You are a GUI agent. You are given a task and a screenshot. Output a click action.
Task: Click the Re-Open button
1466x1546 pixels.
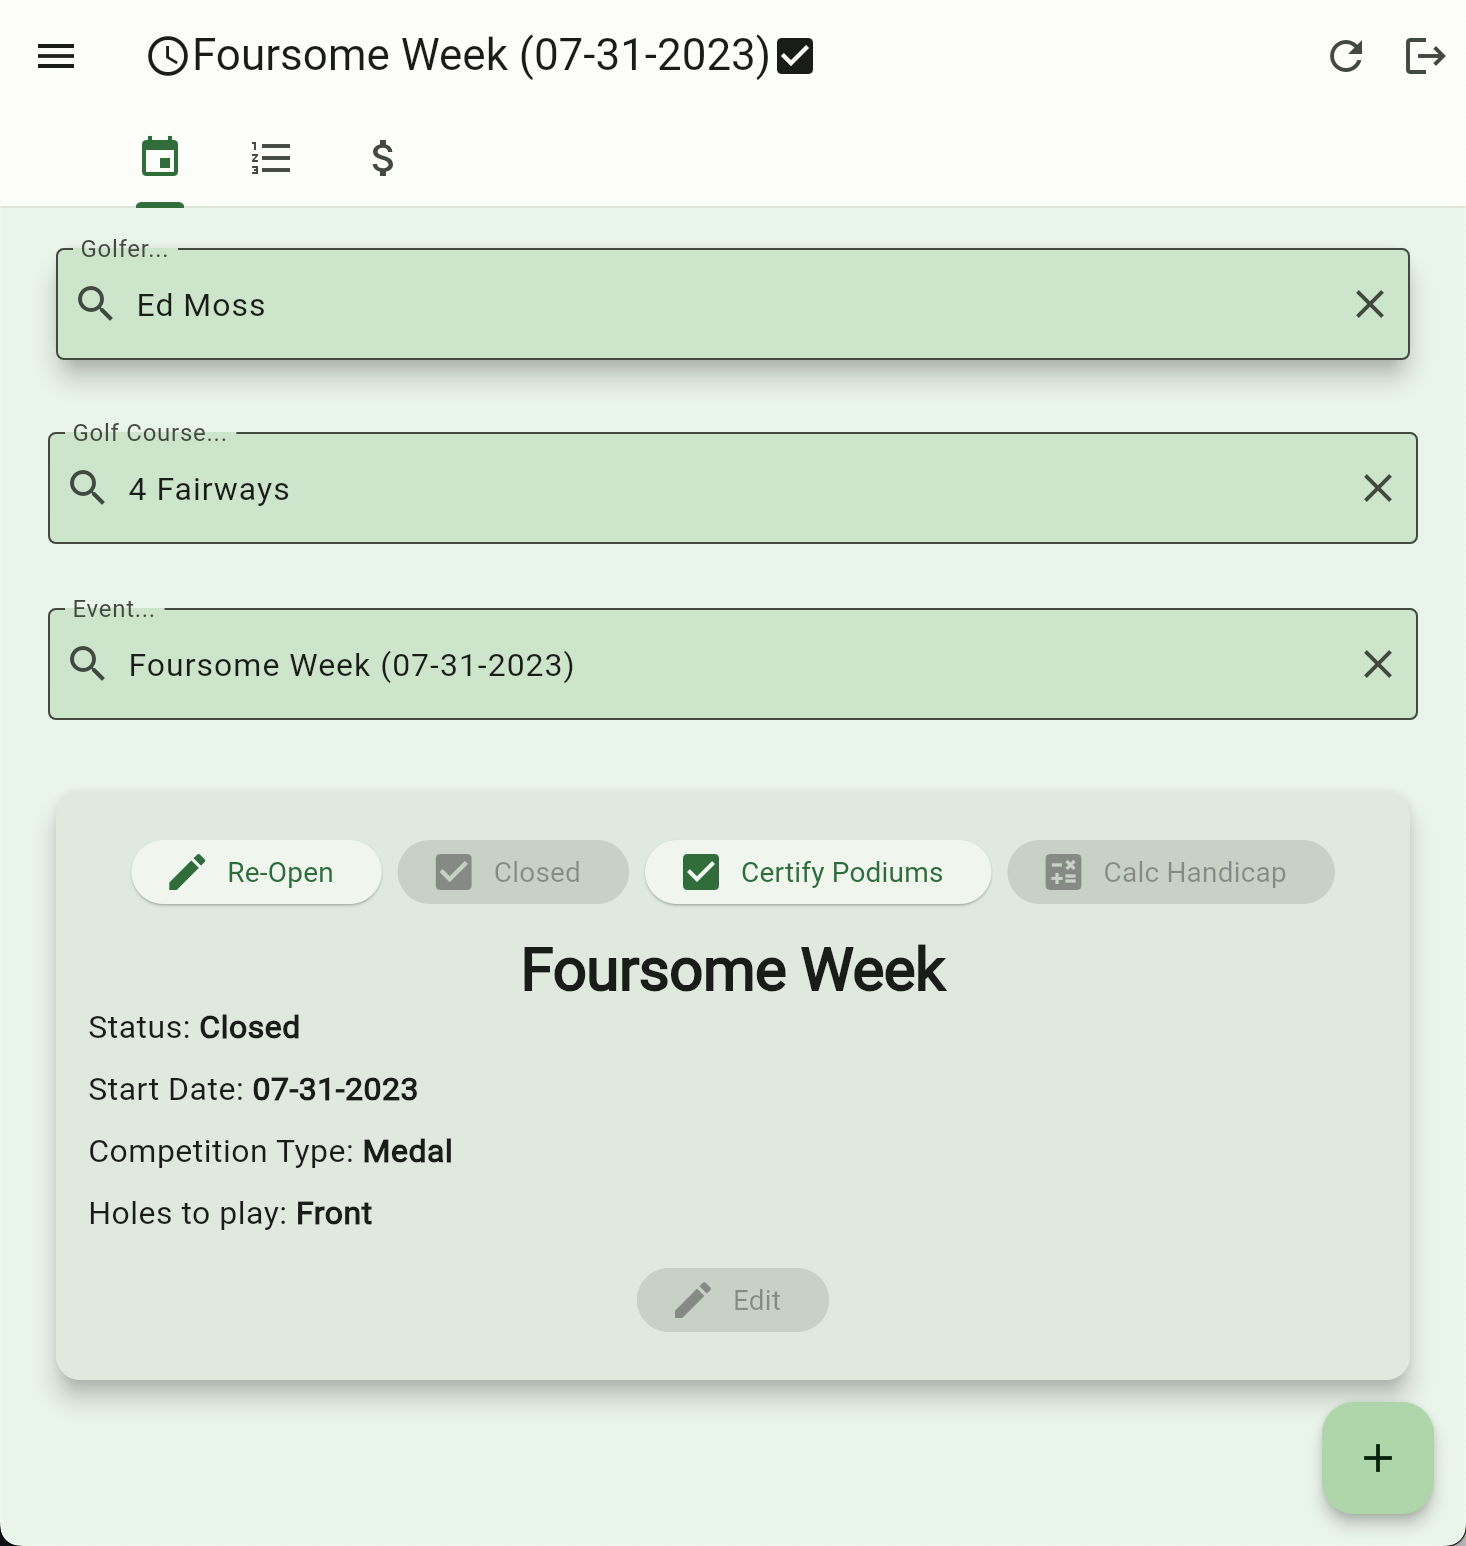(x=256, y=872)
